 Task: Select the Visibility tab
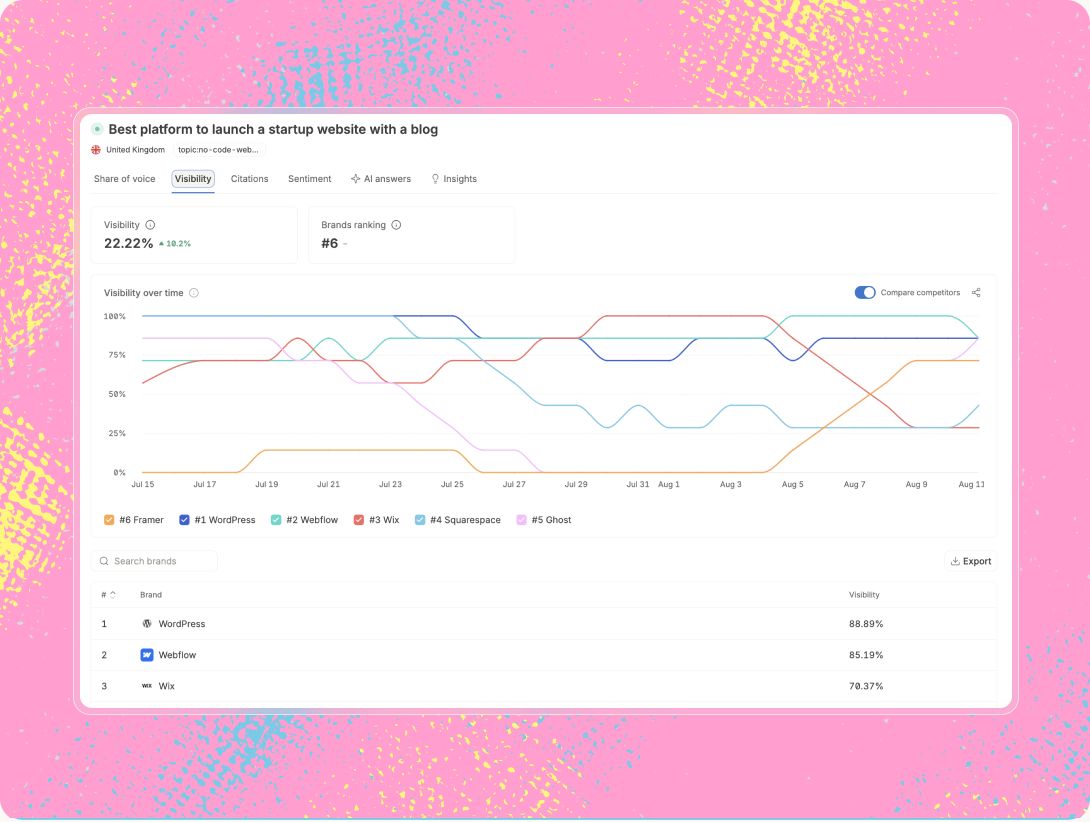coord(193,179)
